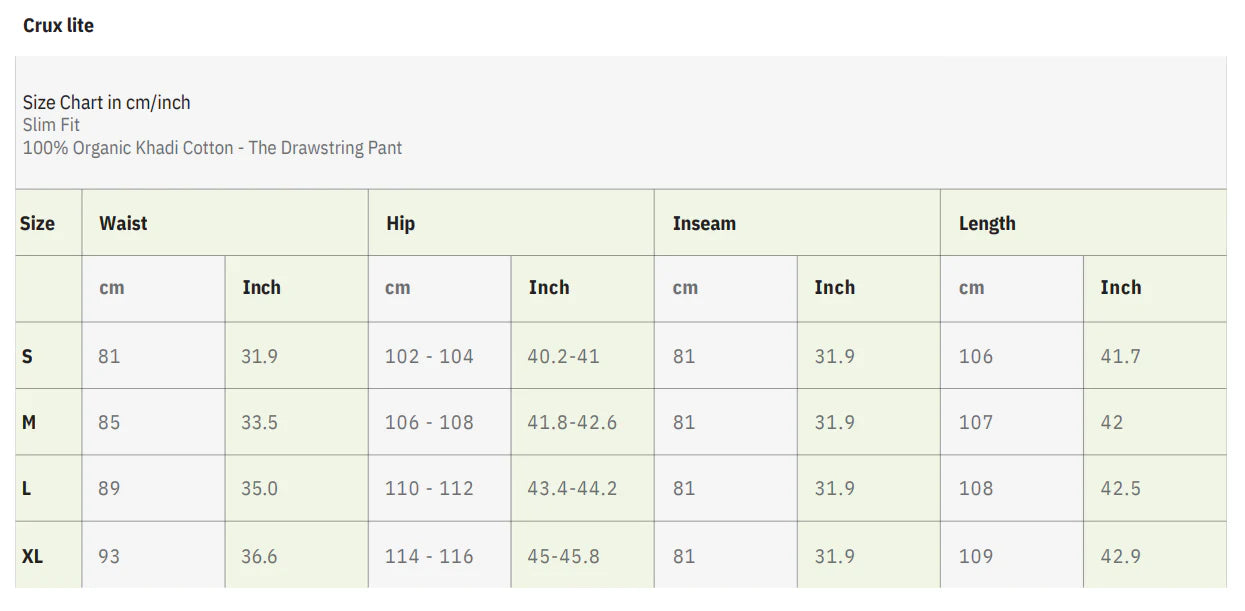Select the size 'L' row label
1245x611 pixels.
pyautogui.click(x=27, y=488)
